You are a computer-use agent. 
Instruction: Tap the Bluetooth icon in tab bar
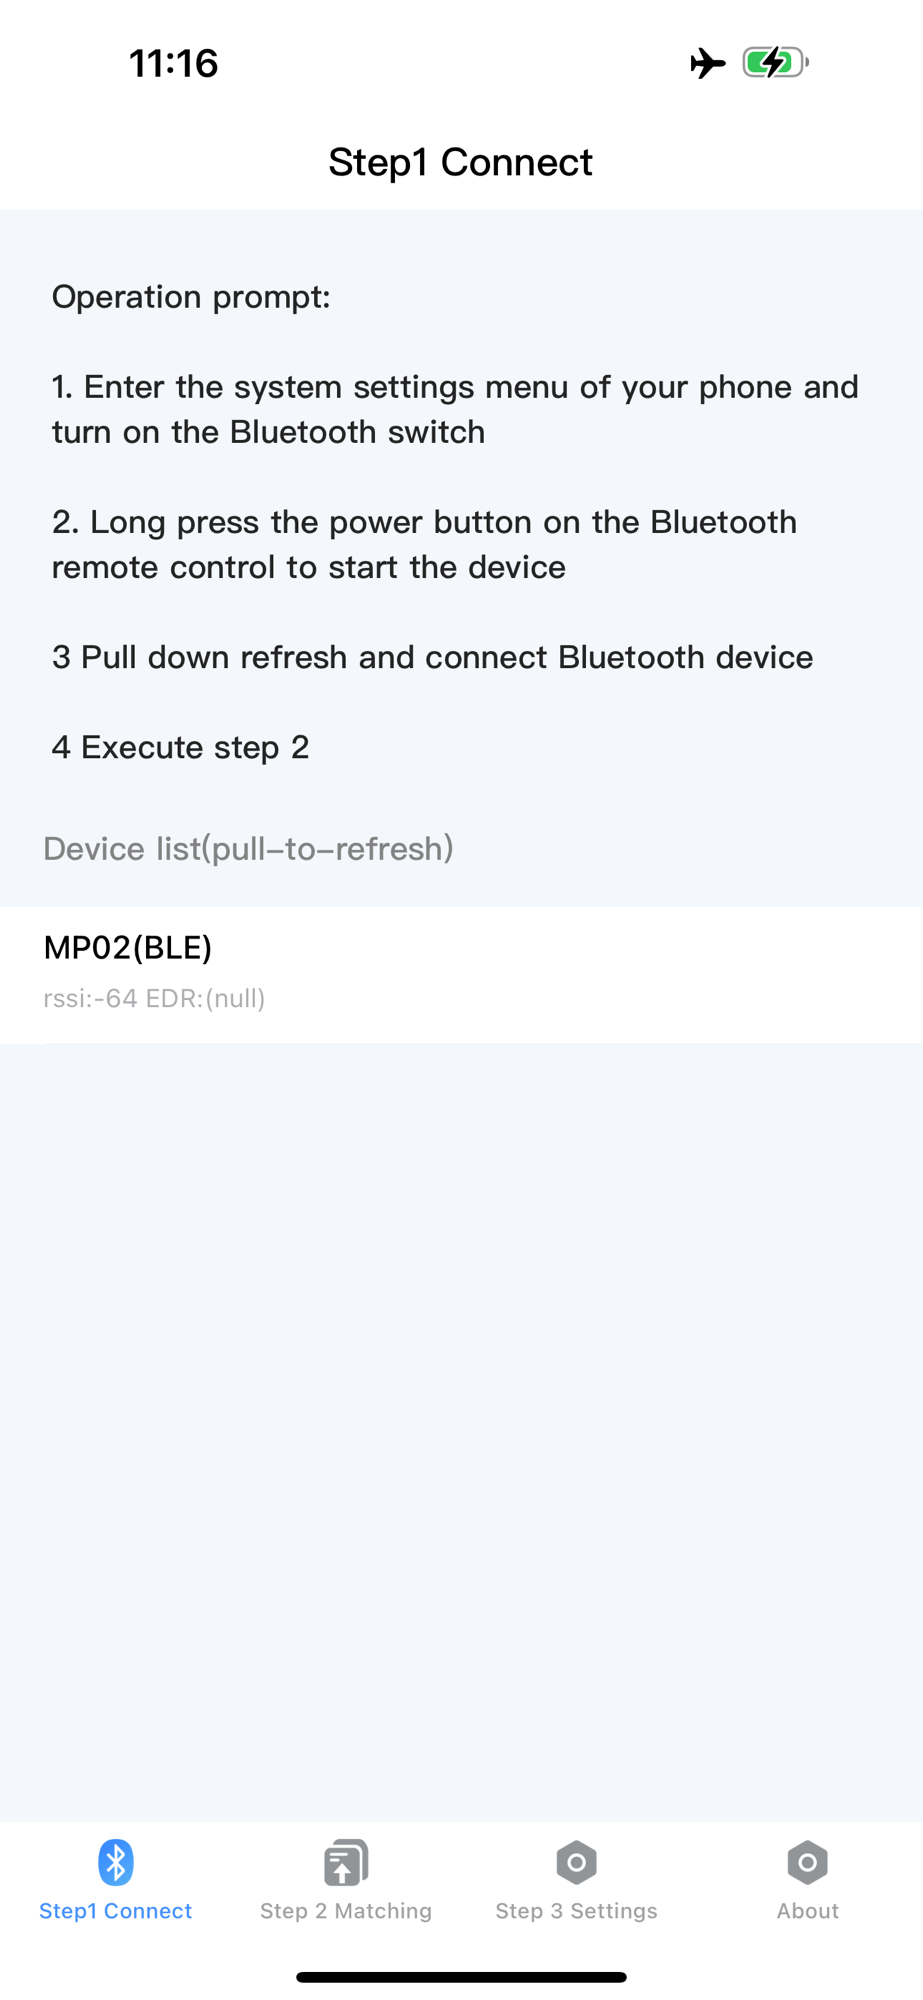tap(116, 1862)
